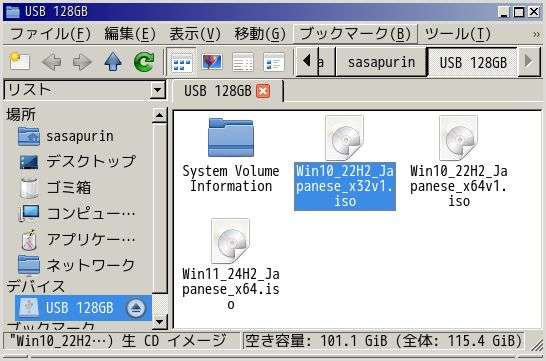Show hidden menus with the » chevron

click(x=536, y=34)
